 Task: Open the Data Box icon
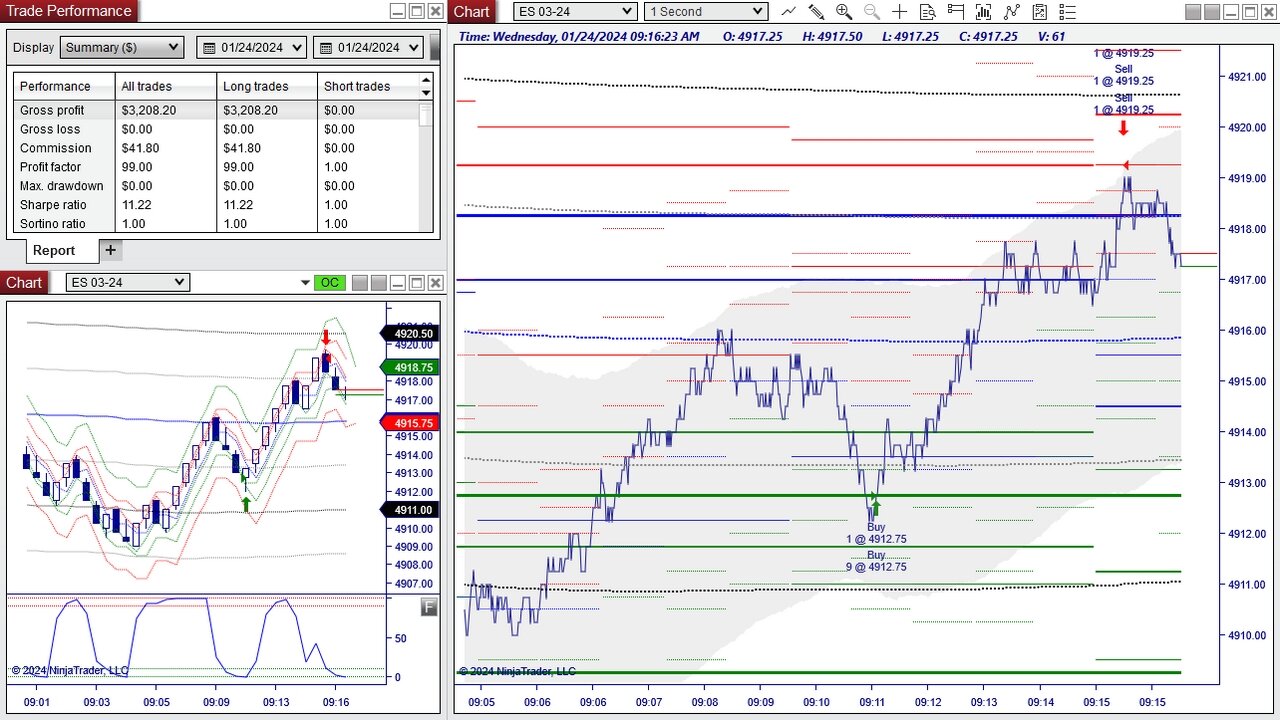(x=927, y=12)
